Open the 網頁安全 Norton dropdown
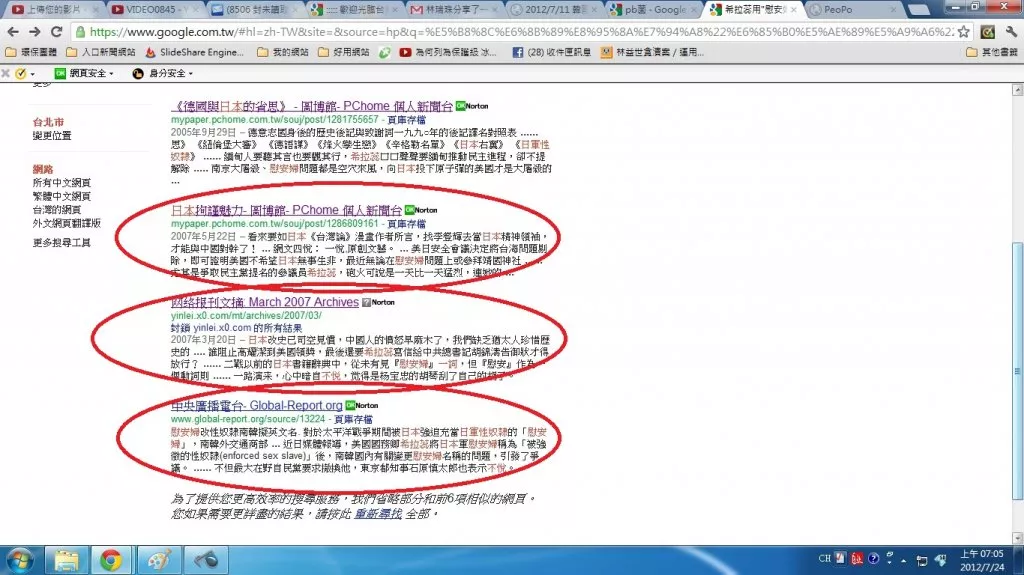This screenshot has height=575, width=1024. pyautogui.click(x=84, y=73)
